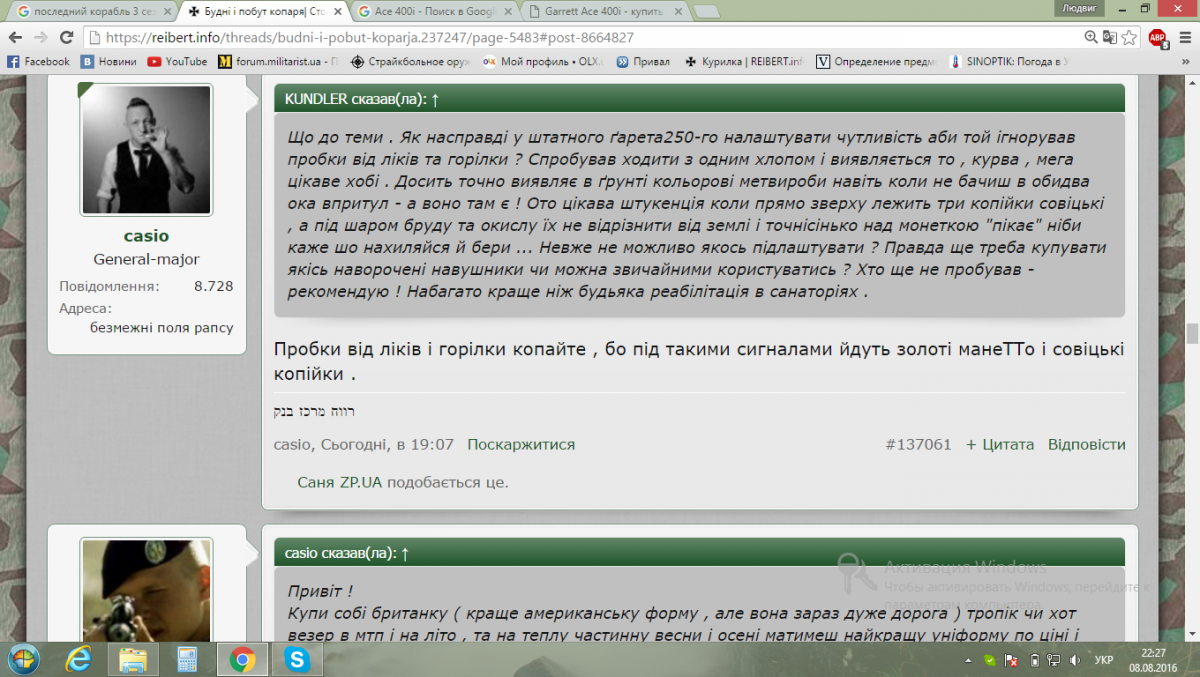Image resolution: width=1200 pixels, height=677 pixels.
Task: Open Action Center flag tray icon
Action: pos(1011,660)
